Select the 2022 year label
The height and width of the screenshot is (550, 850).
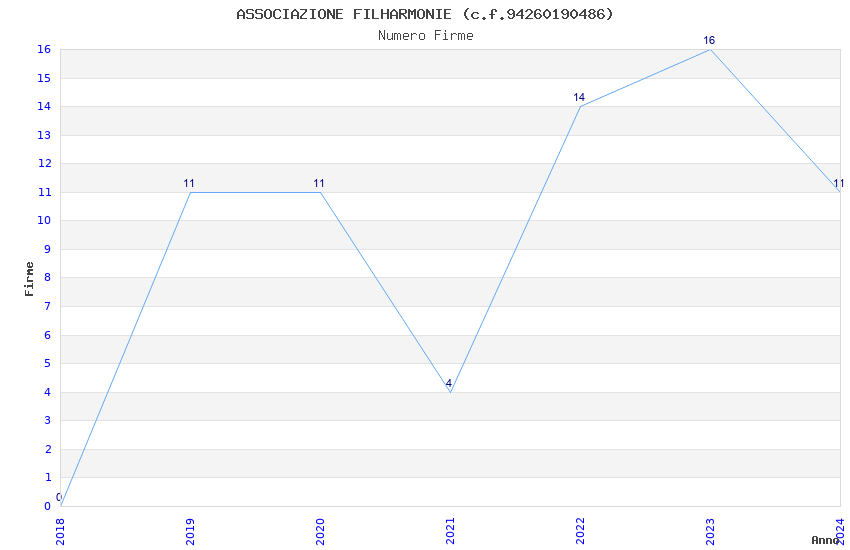581,532
